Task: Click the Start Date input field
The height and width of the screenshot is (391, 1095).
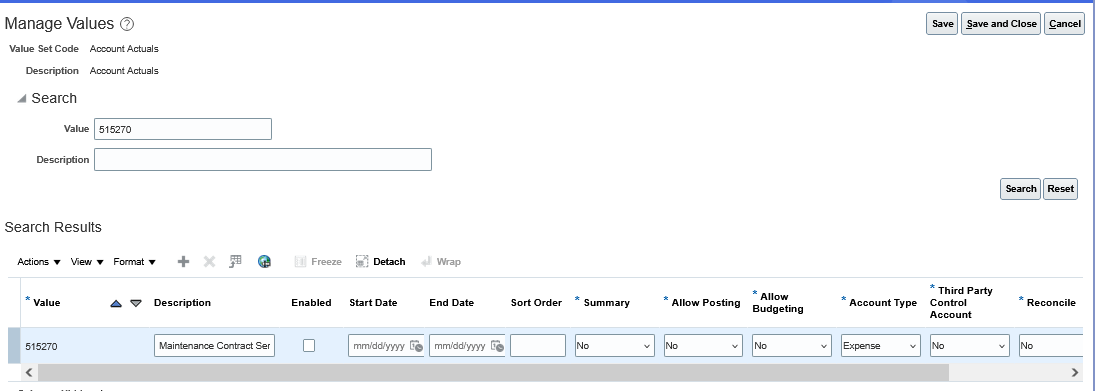Action: pos(379,346)
